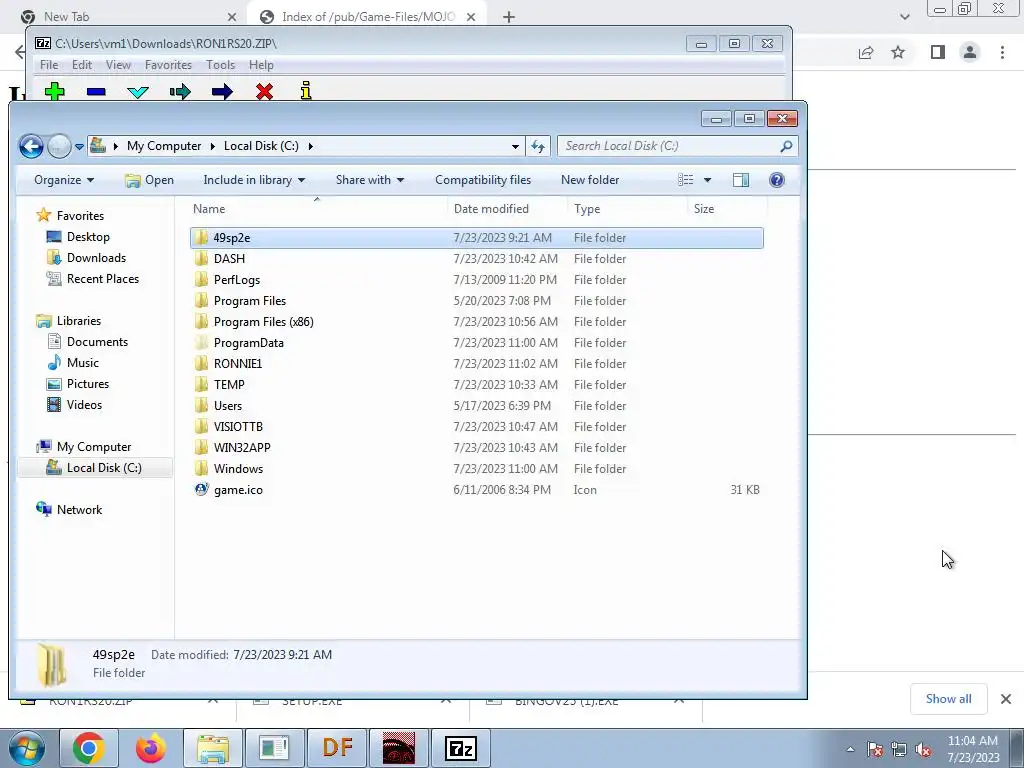Toggle Chrome side panel icon

938,52
